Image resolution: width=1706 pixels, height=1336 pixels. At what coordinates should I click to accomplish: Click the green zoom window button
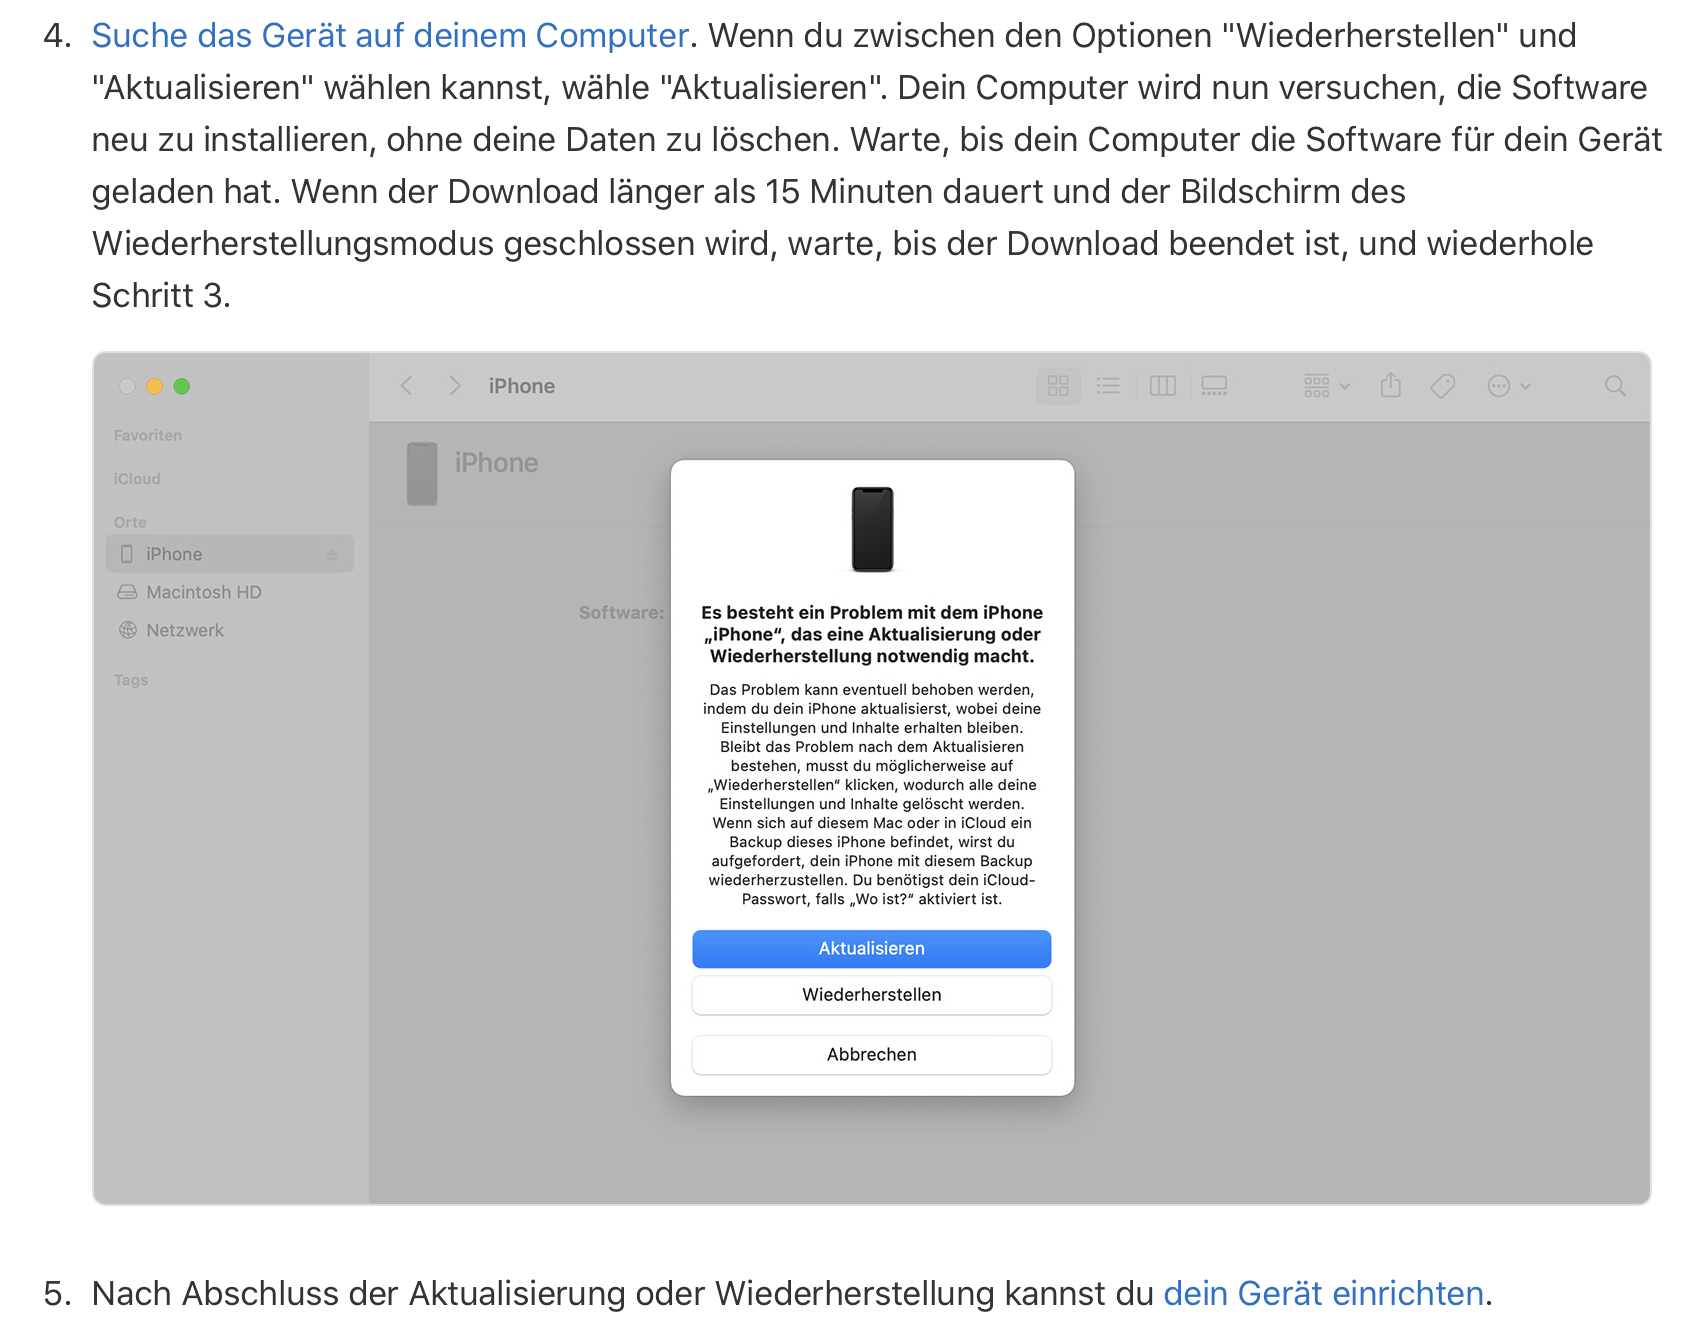pos(181,386)
